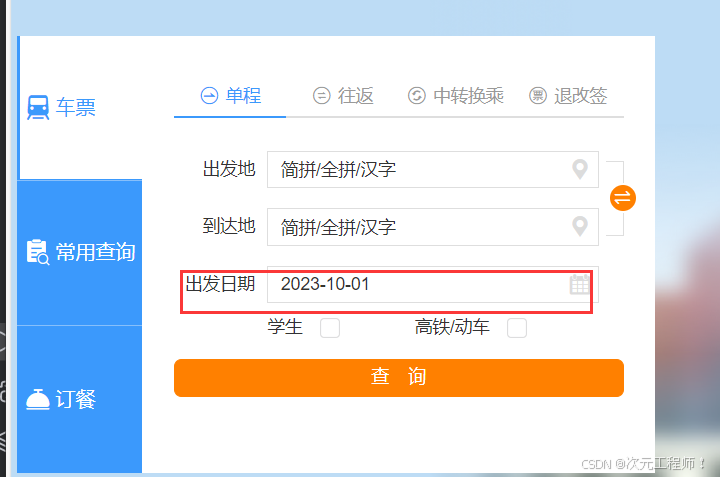Click the round-trip icon next to 往返
Image resolution: width=720 pixels, height=477 pixels.
coord(321,95)
